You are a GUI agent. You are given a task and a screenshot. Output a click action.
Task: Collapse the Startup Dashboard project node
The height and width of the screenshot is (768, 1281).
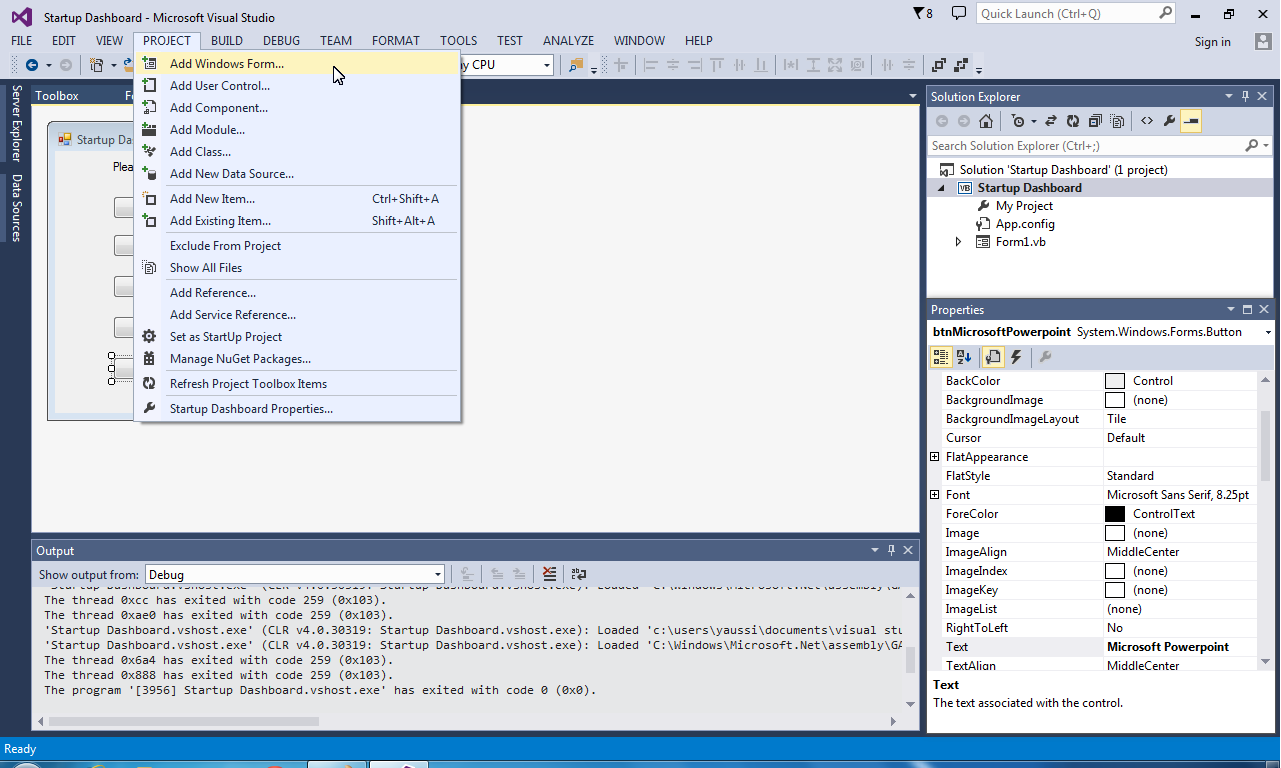[x=940, y=188]
